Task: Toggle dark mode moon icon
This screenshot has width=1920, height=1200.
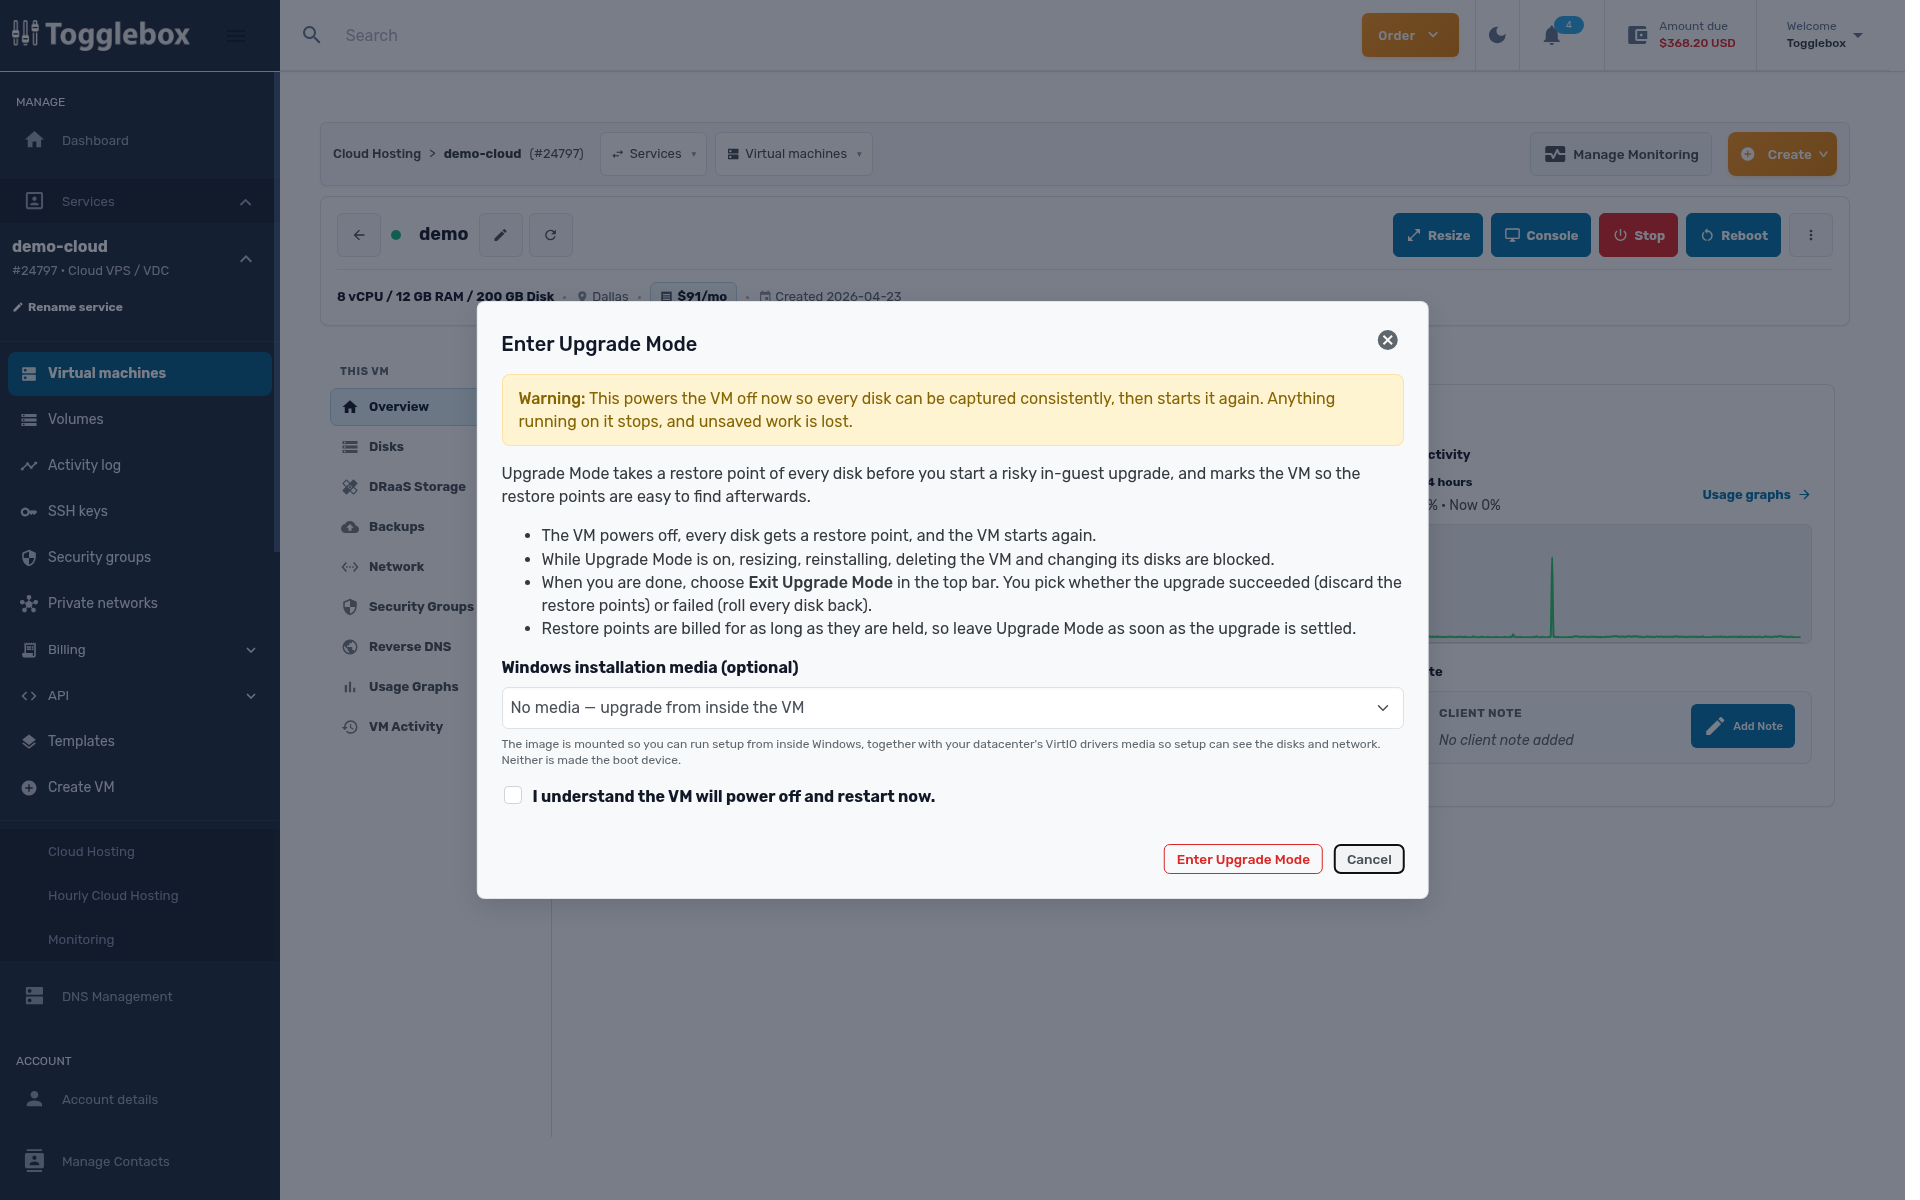Action: coord(1497,35)
